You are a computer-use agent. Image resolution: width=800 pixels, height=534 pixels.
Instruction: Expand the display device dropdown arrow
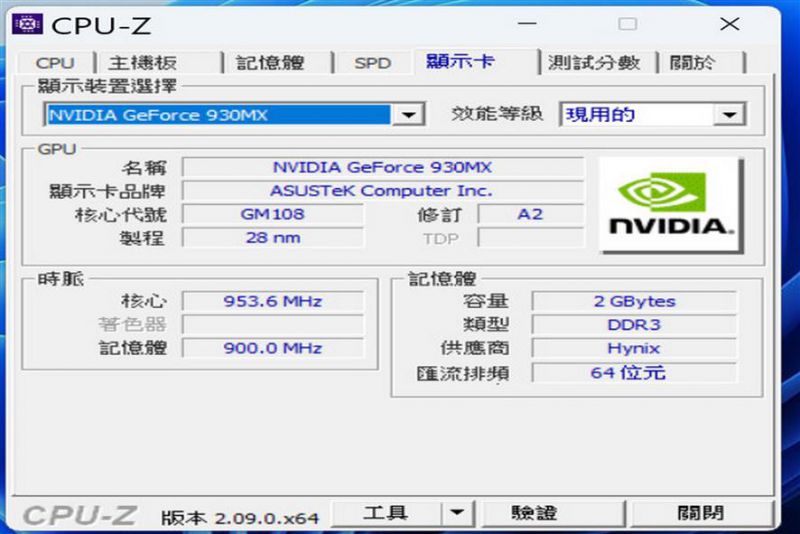408,115
